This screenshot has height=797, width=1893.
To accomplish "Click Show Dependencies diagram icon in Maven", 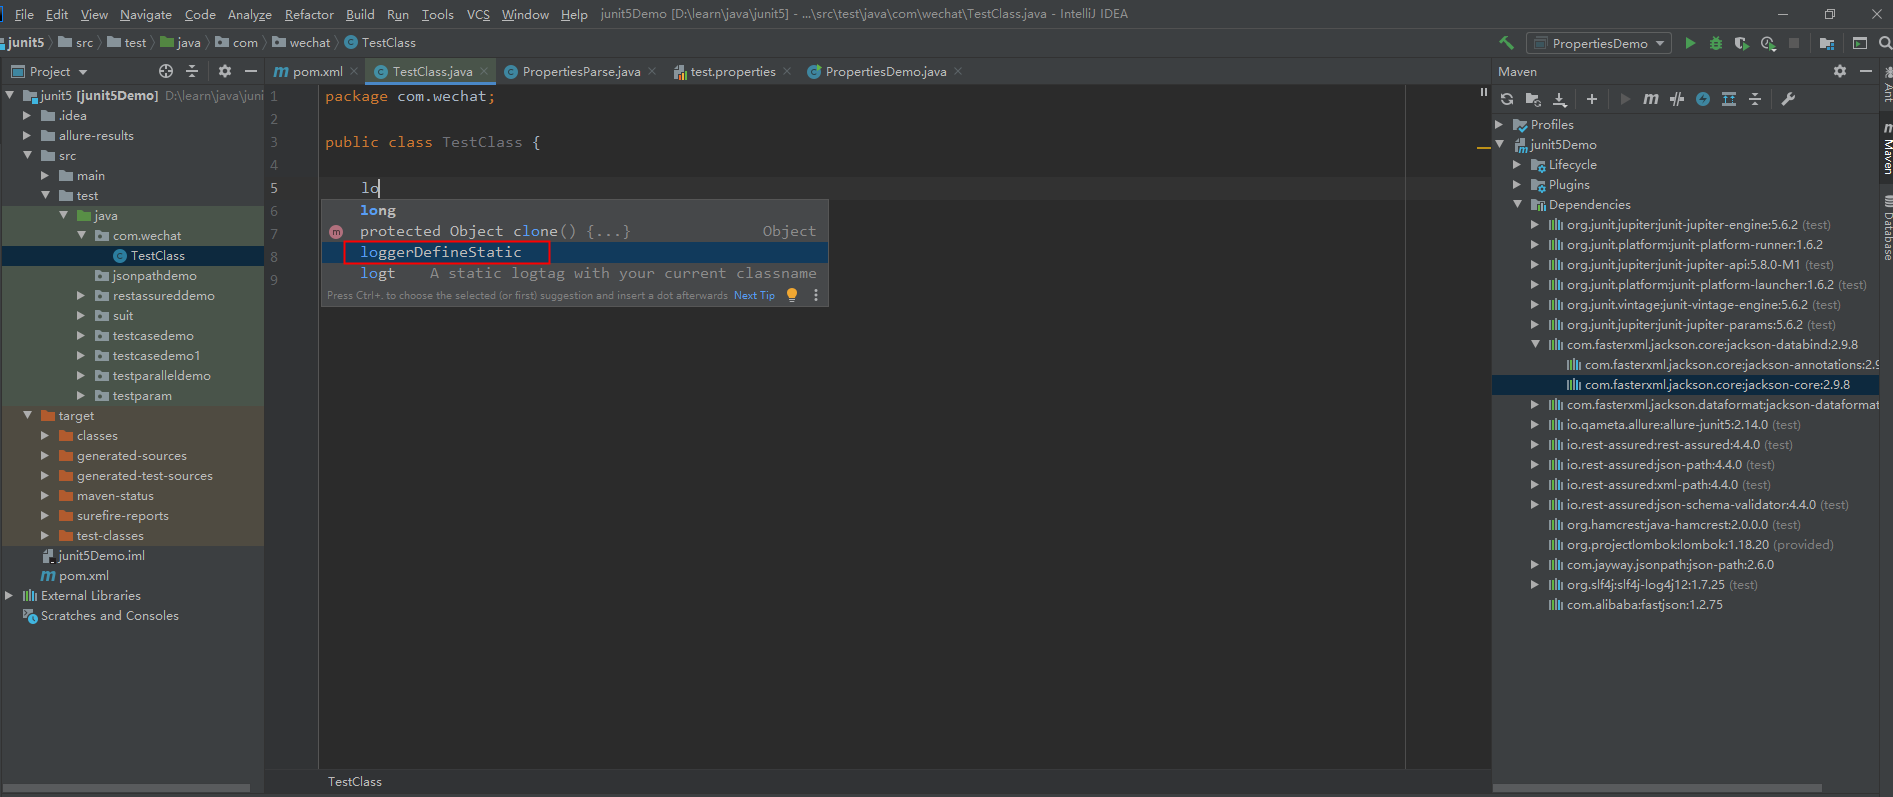I will (x=1729, y=99).
